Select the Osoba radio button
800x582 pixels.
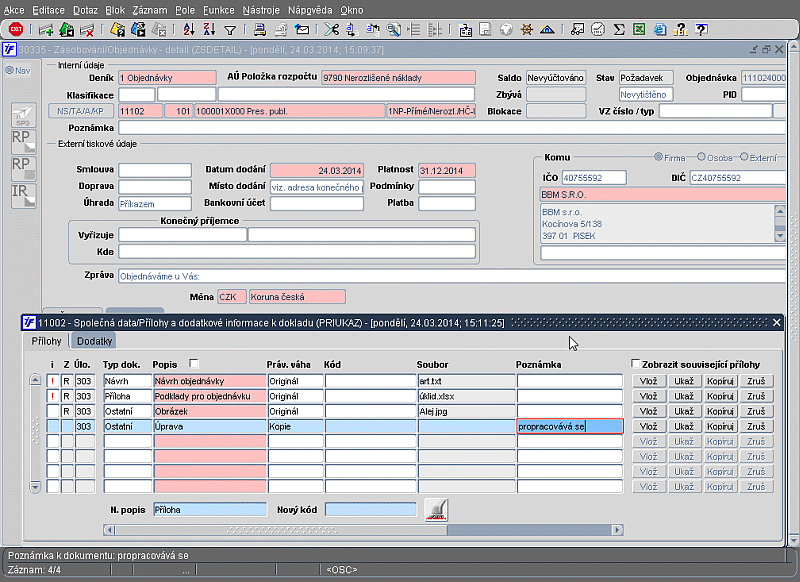(x=700, y=158)
